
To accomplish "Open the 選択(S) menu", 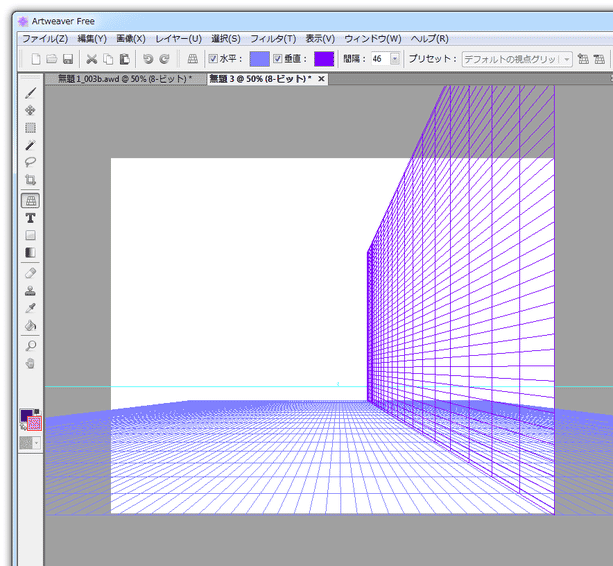I will pyautogui.click(x=226, y=39).
